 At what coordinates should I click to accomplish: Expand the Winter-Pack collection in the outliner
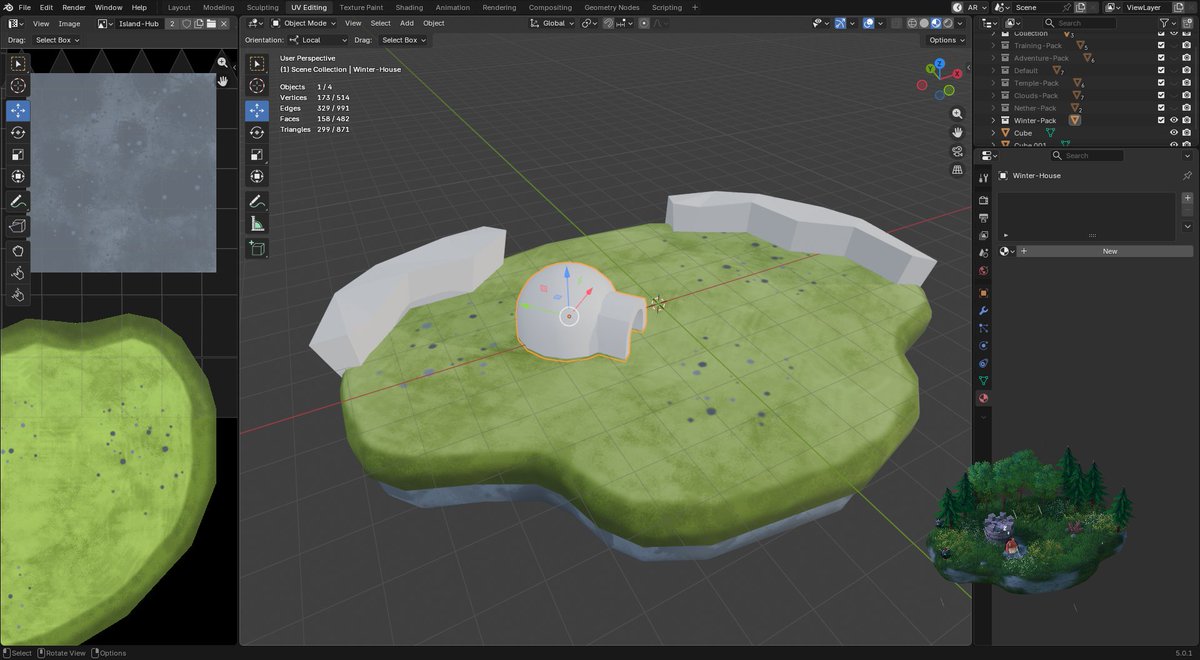click(993, 120)
